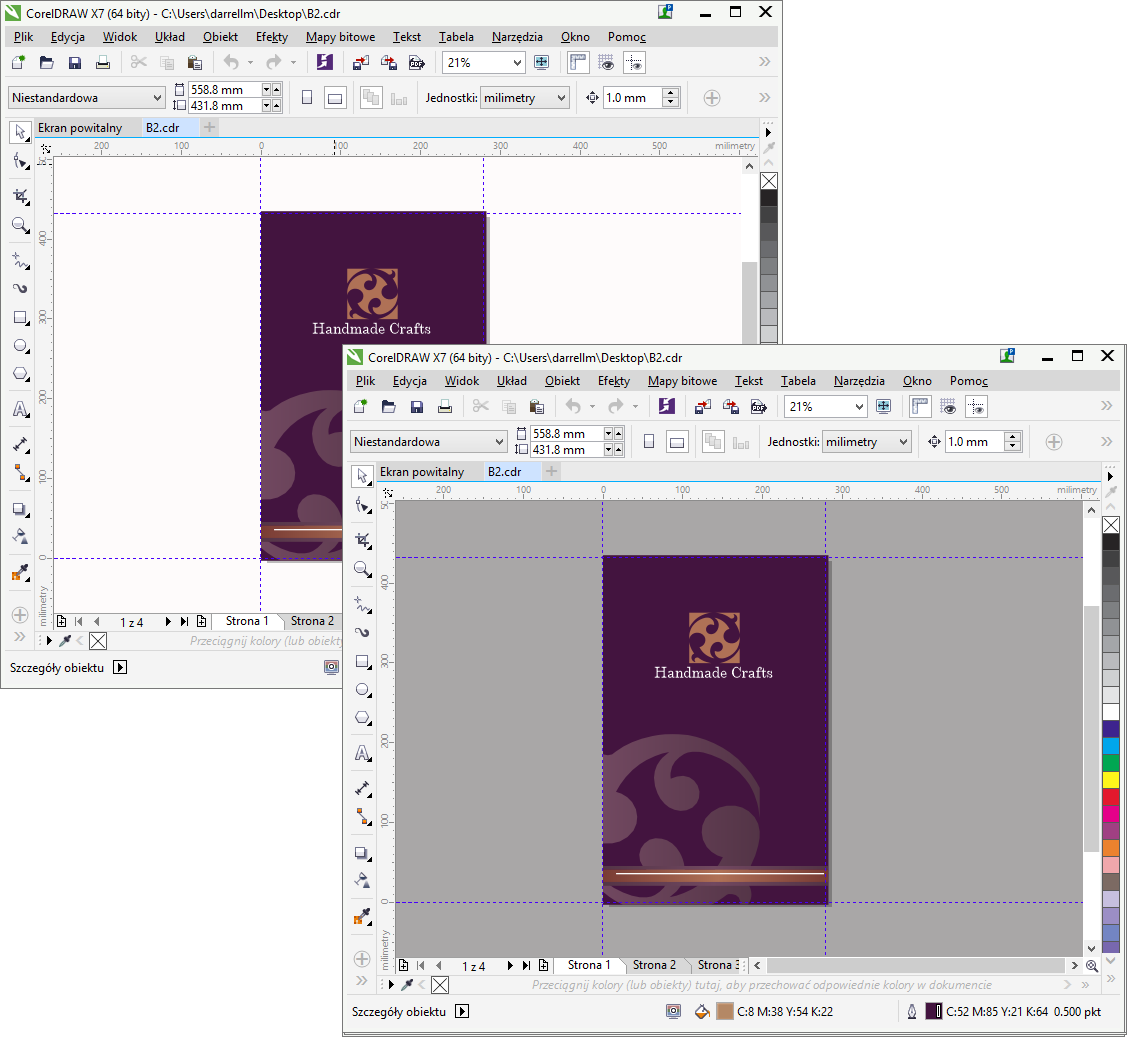Image resolution: width=1132 pixels, height=1044 pixels.
Task: Select the Text tool in the front window
Action: click(361, 753)
